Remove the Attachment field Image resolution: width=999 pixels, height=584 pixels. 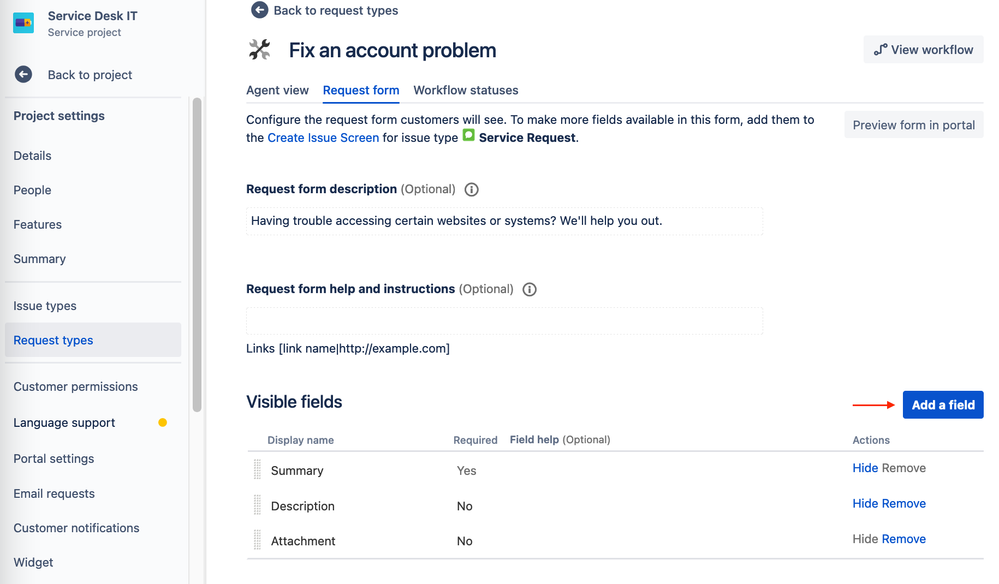(x=903, y=539)
